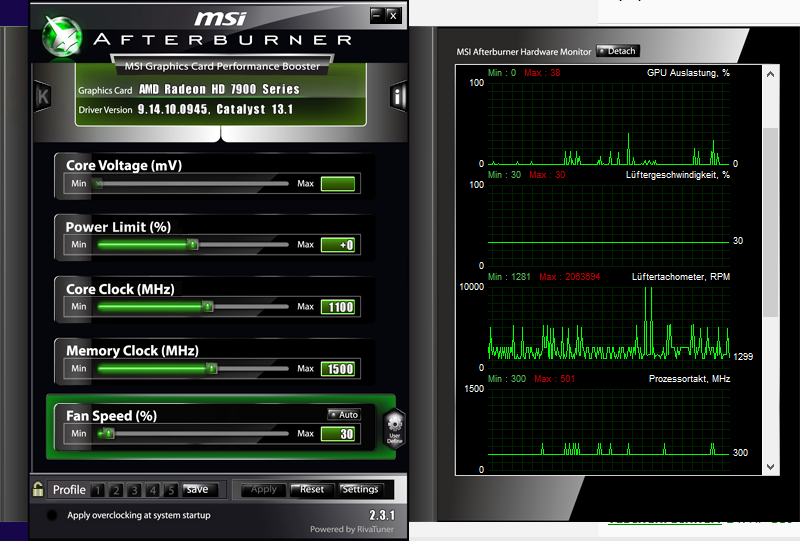Viewport: 800px width, 541px height.
Task: Click the GPU Auslastung graph
Action: coord(609,124)
